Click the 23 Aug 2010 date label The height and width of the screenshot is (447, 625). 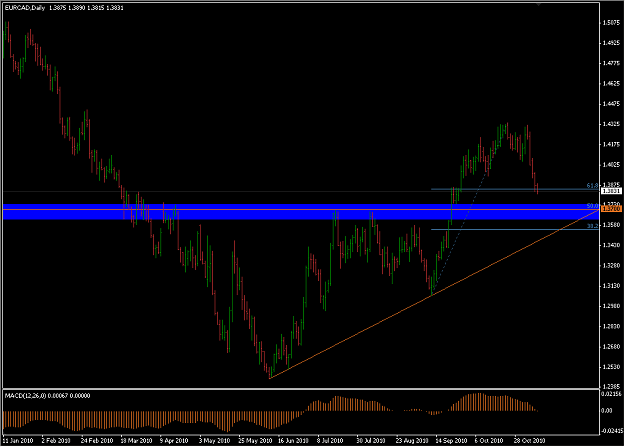tap(412, 441)
